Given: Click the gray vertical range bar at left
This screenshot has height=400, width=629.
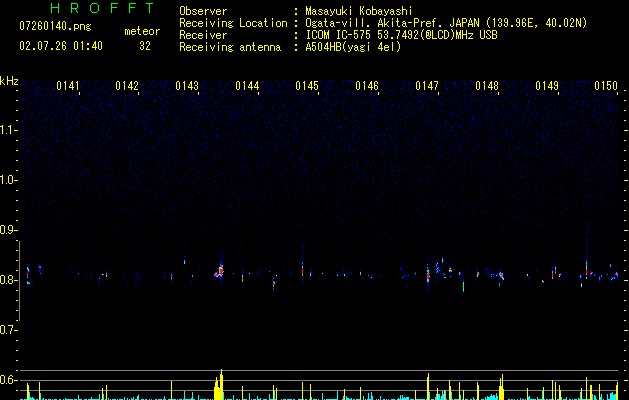Looking at the screenshot, I should (x=19, y=281).
